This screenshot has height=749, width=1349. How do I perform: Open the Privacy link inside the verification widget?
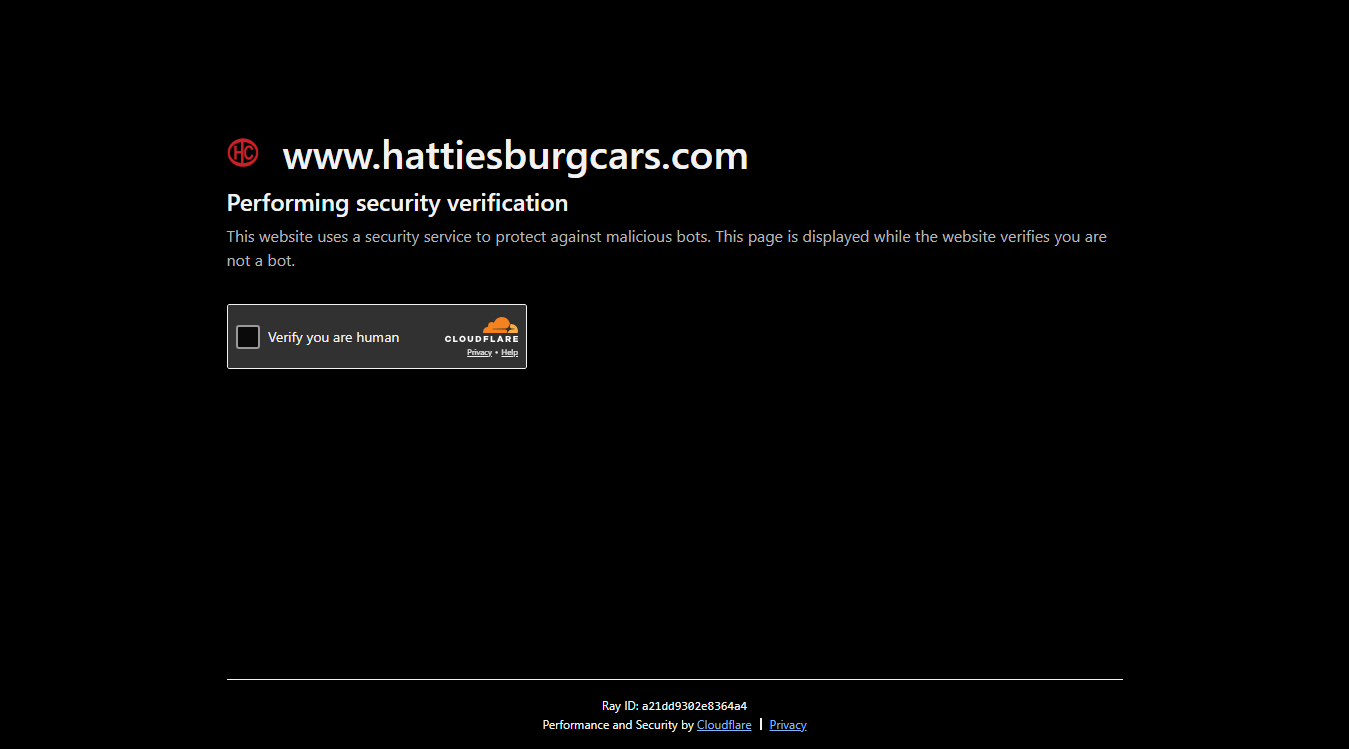pyautogui.click(x=479, y=353)
